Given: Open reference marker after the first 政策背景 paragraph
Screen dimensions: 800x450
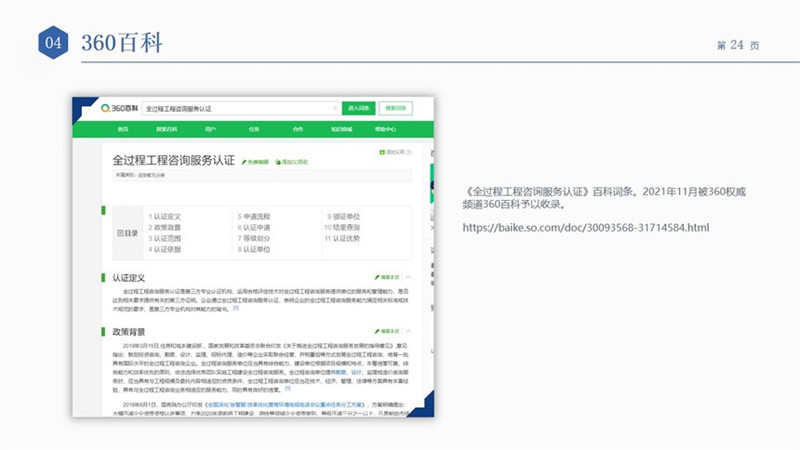Looking at the screenshot, I should 288,389.
